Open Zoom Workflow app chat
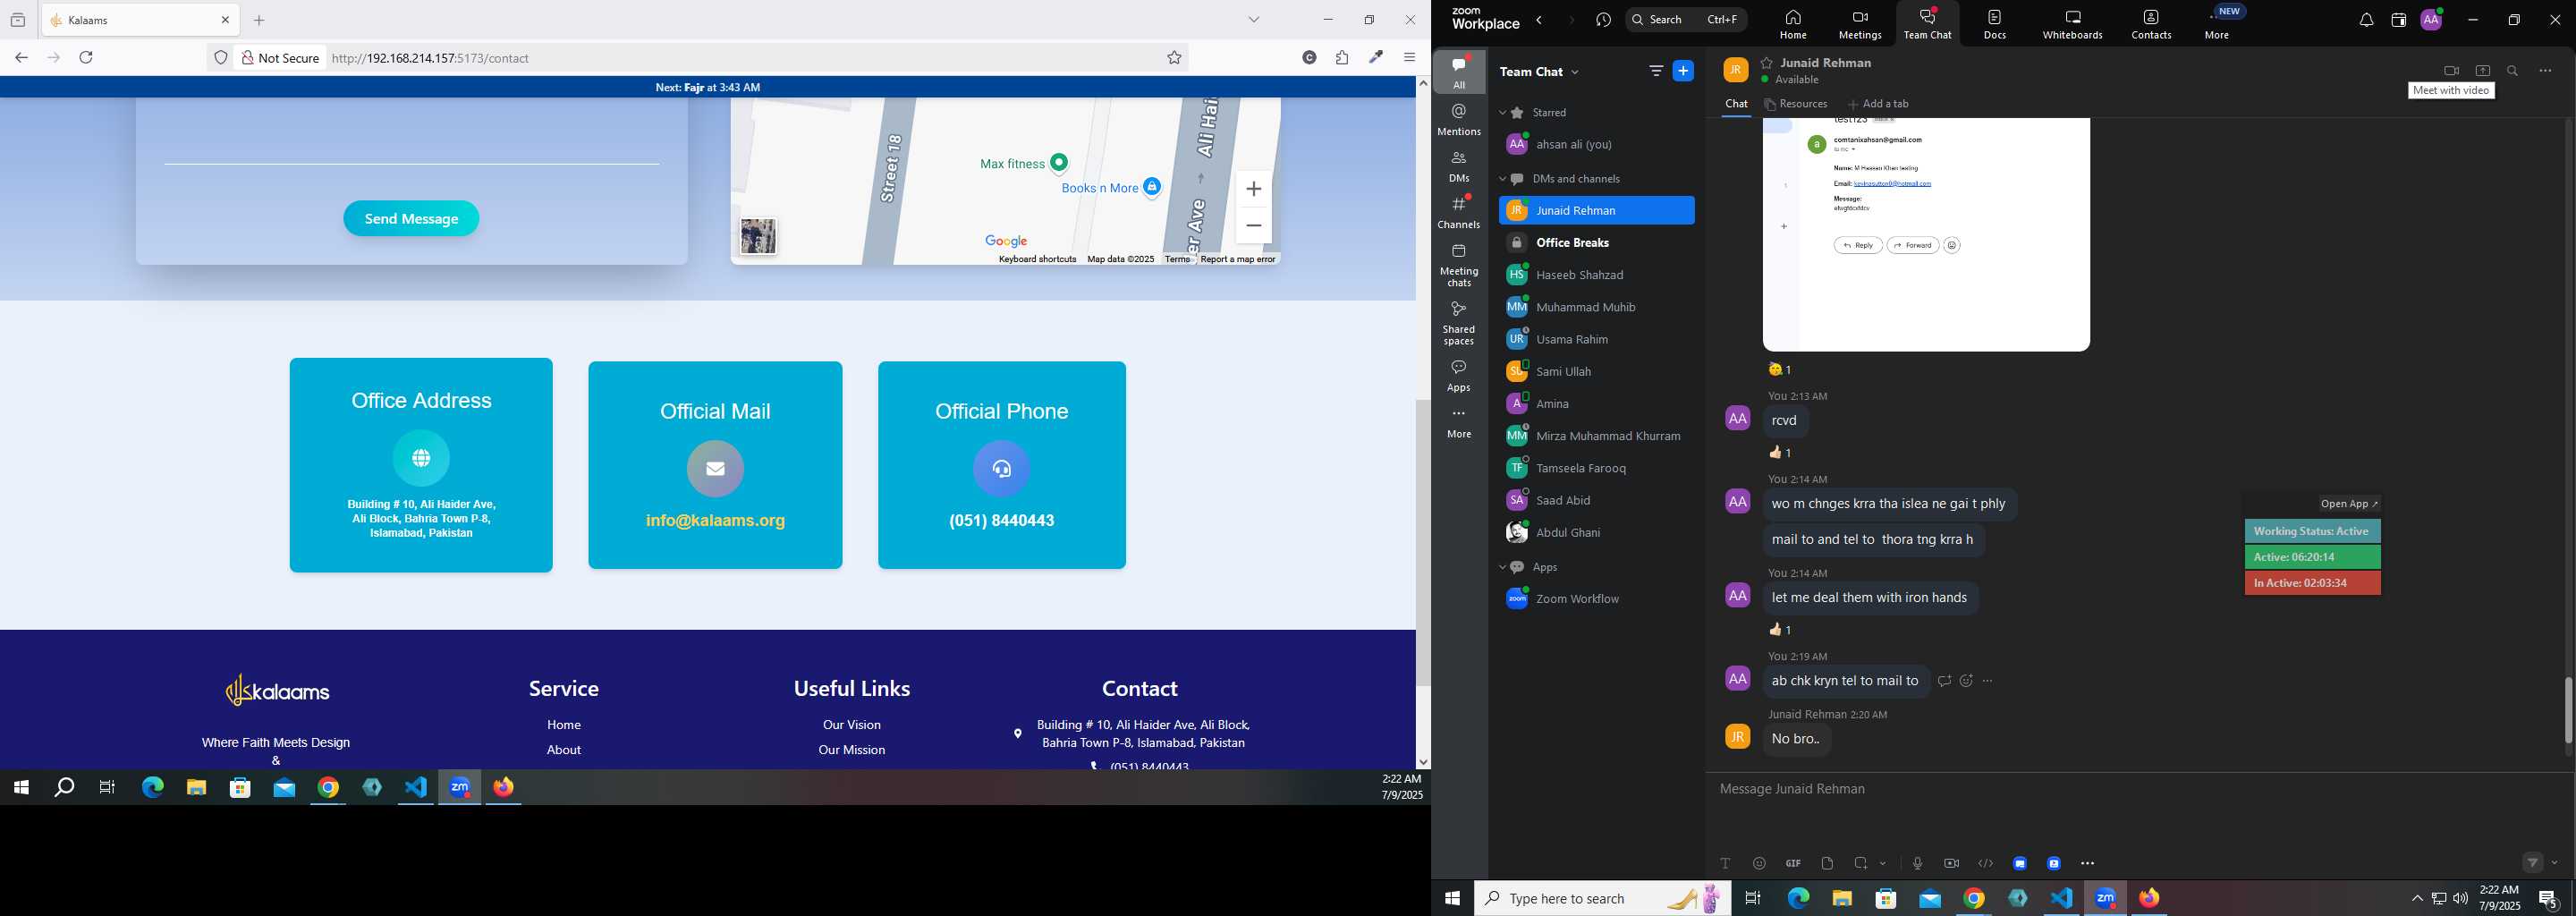This screenshot has height=916, width=2576. click(1595, 599)
